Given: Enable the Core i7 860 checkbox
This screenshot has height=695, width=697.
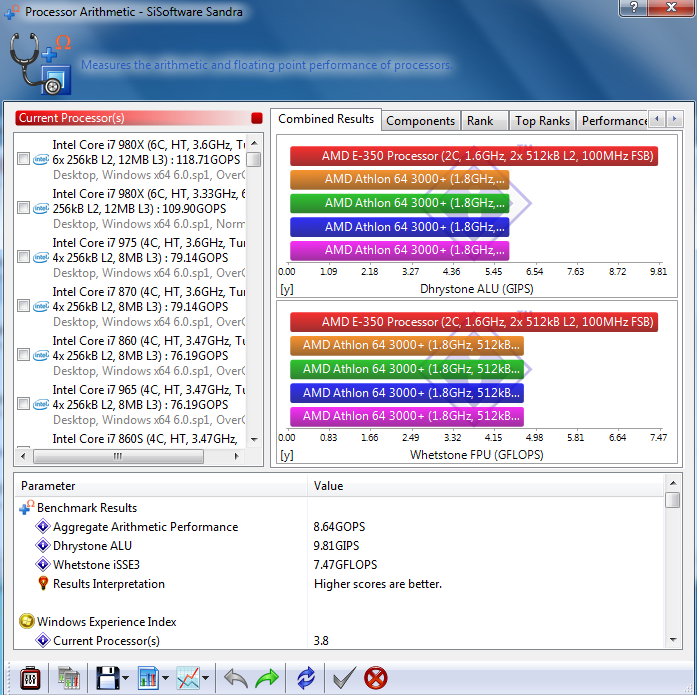Looking at the screenshot, I should (x=23, y=355).
